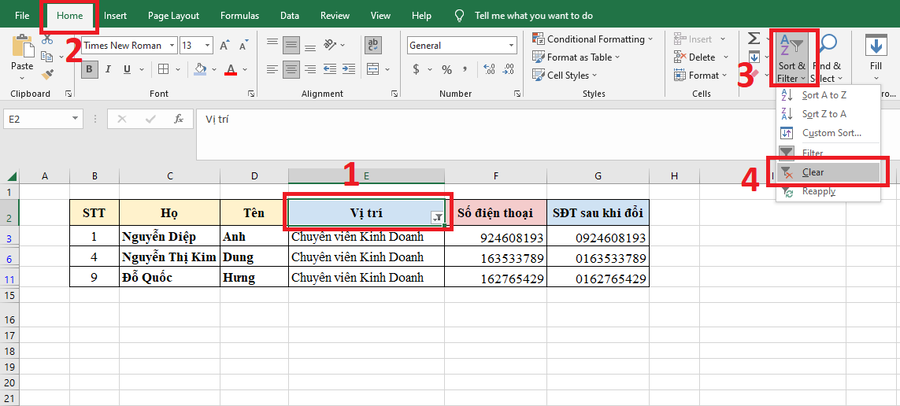Choose Clear in Sort & Filter menu
Screen dimensions: 900x406
pos(828,172)
